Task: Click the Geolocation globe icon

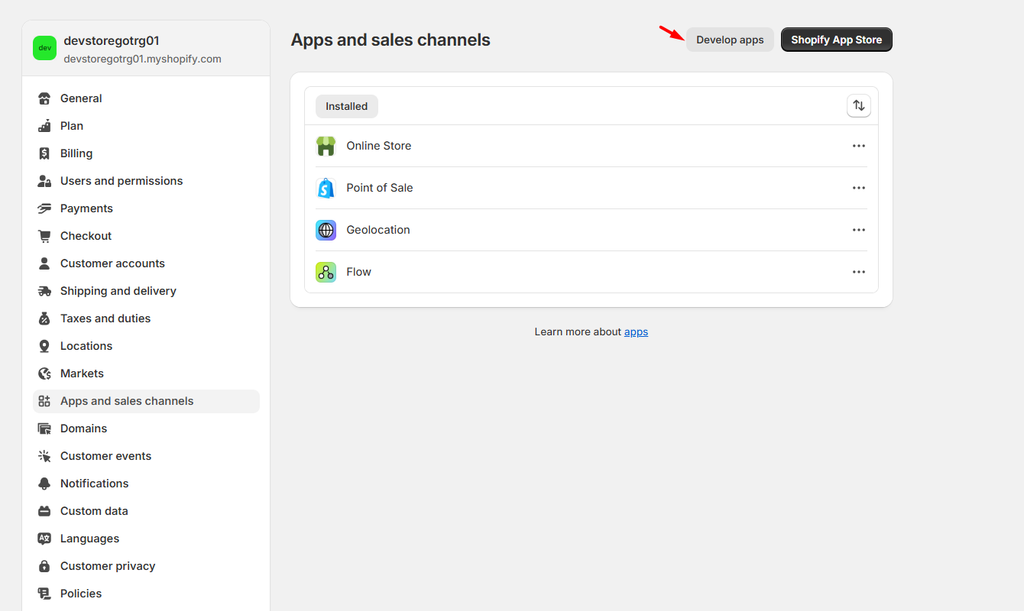Action: (x=326, y=230)
